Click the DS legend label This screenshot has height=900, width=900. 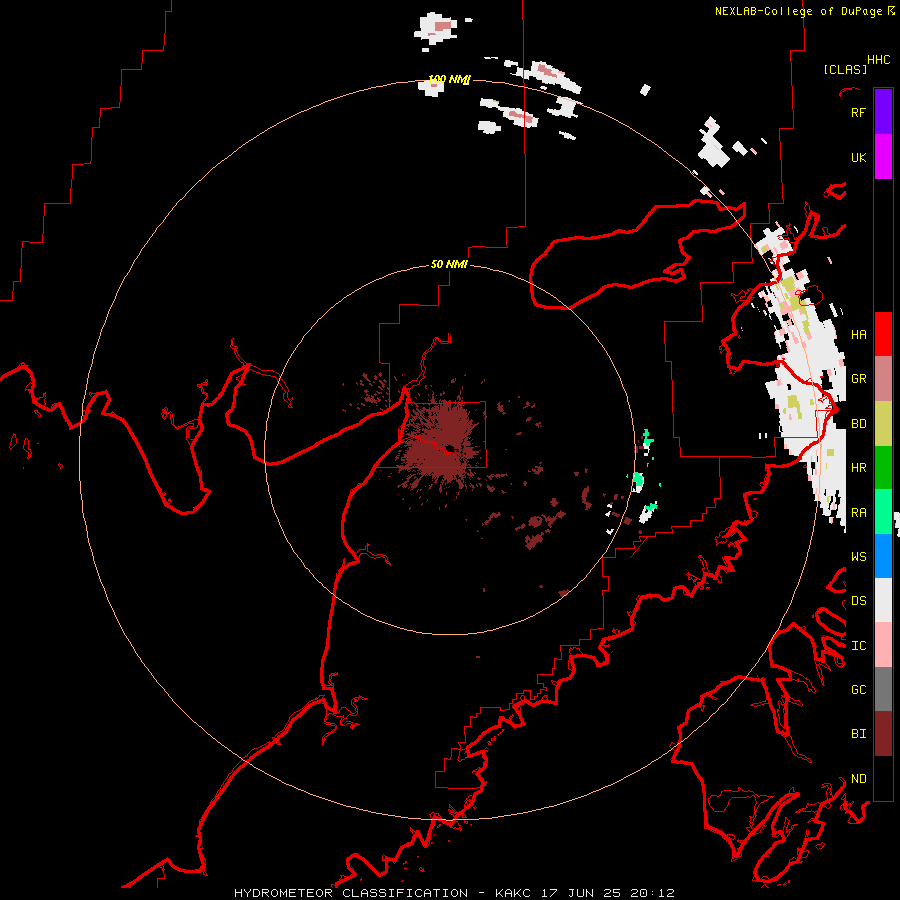858,601
